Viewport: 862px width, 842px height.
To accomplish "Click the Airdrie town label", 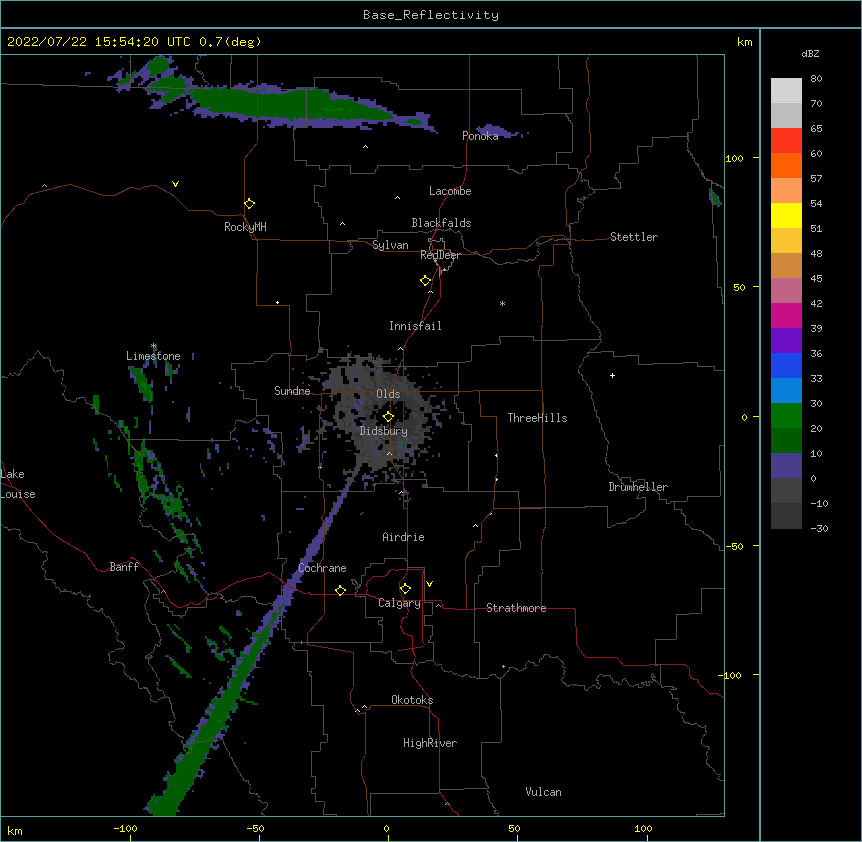I will click(403, 537).
